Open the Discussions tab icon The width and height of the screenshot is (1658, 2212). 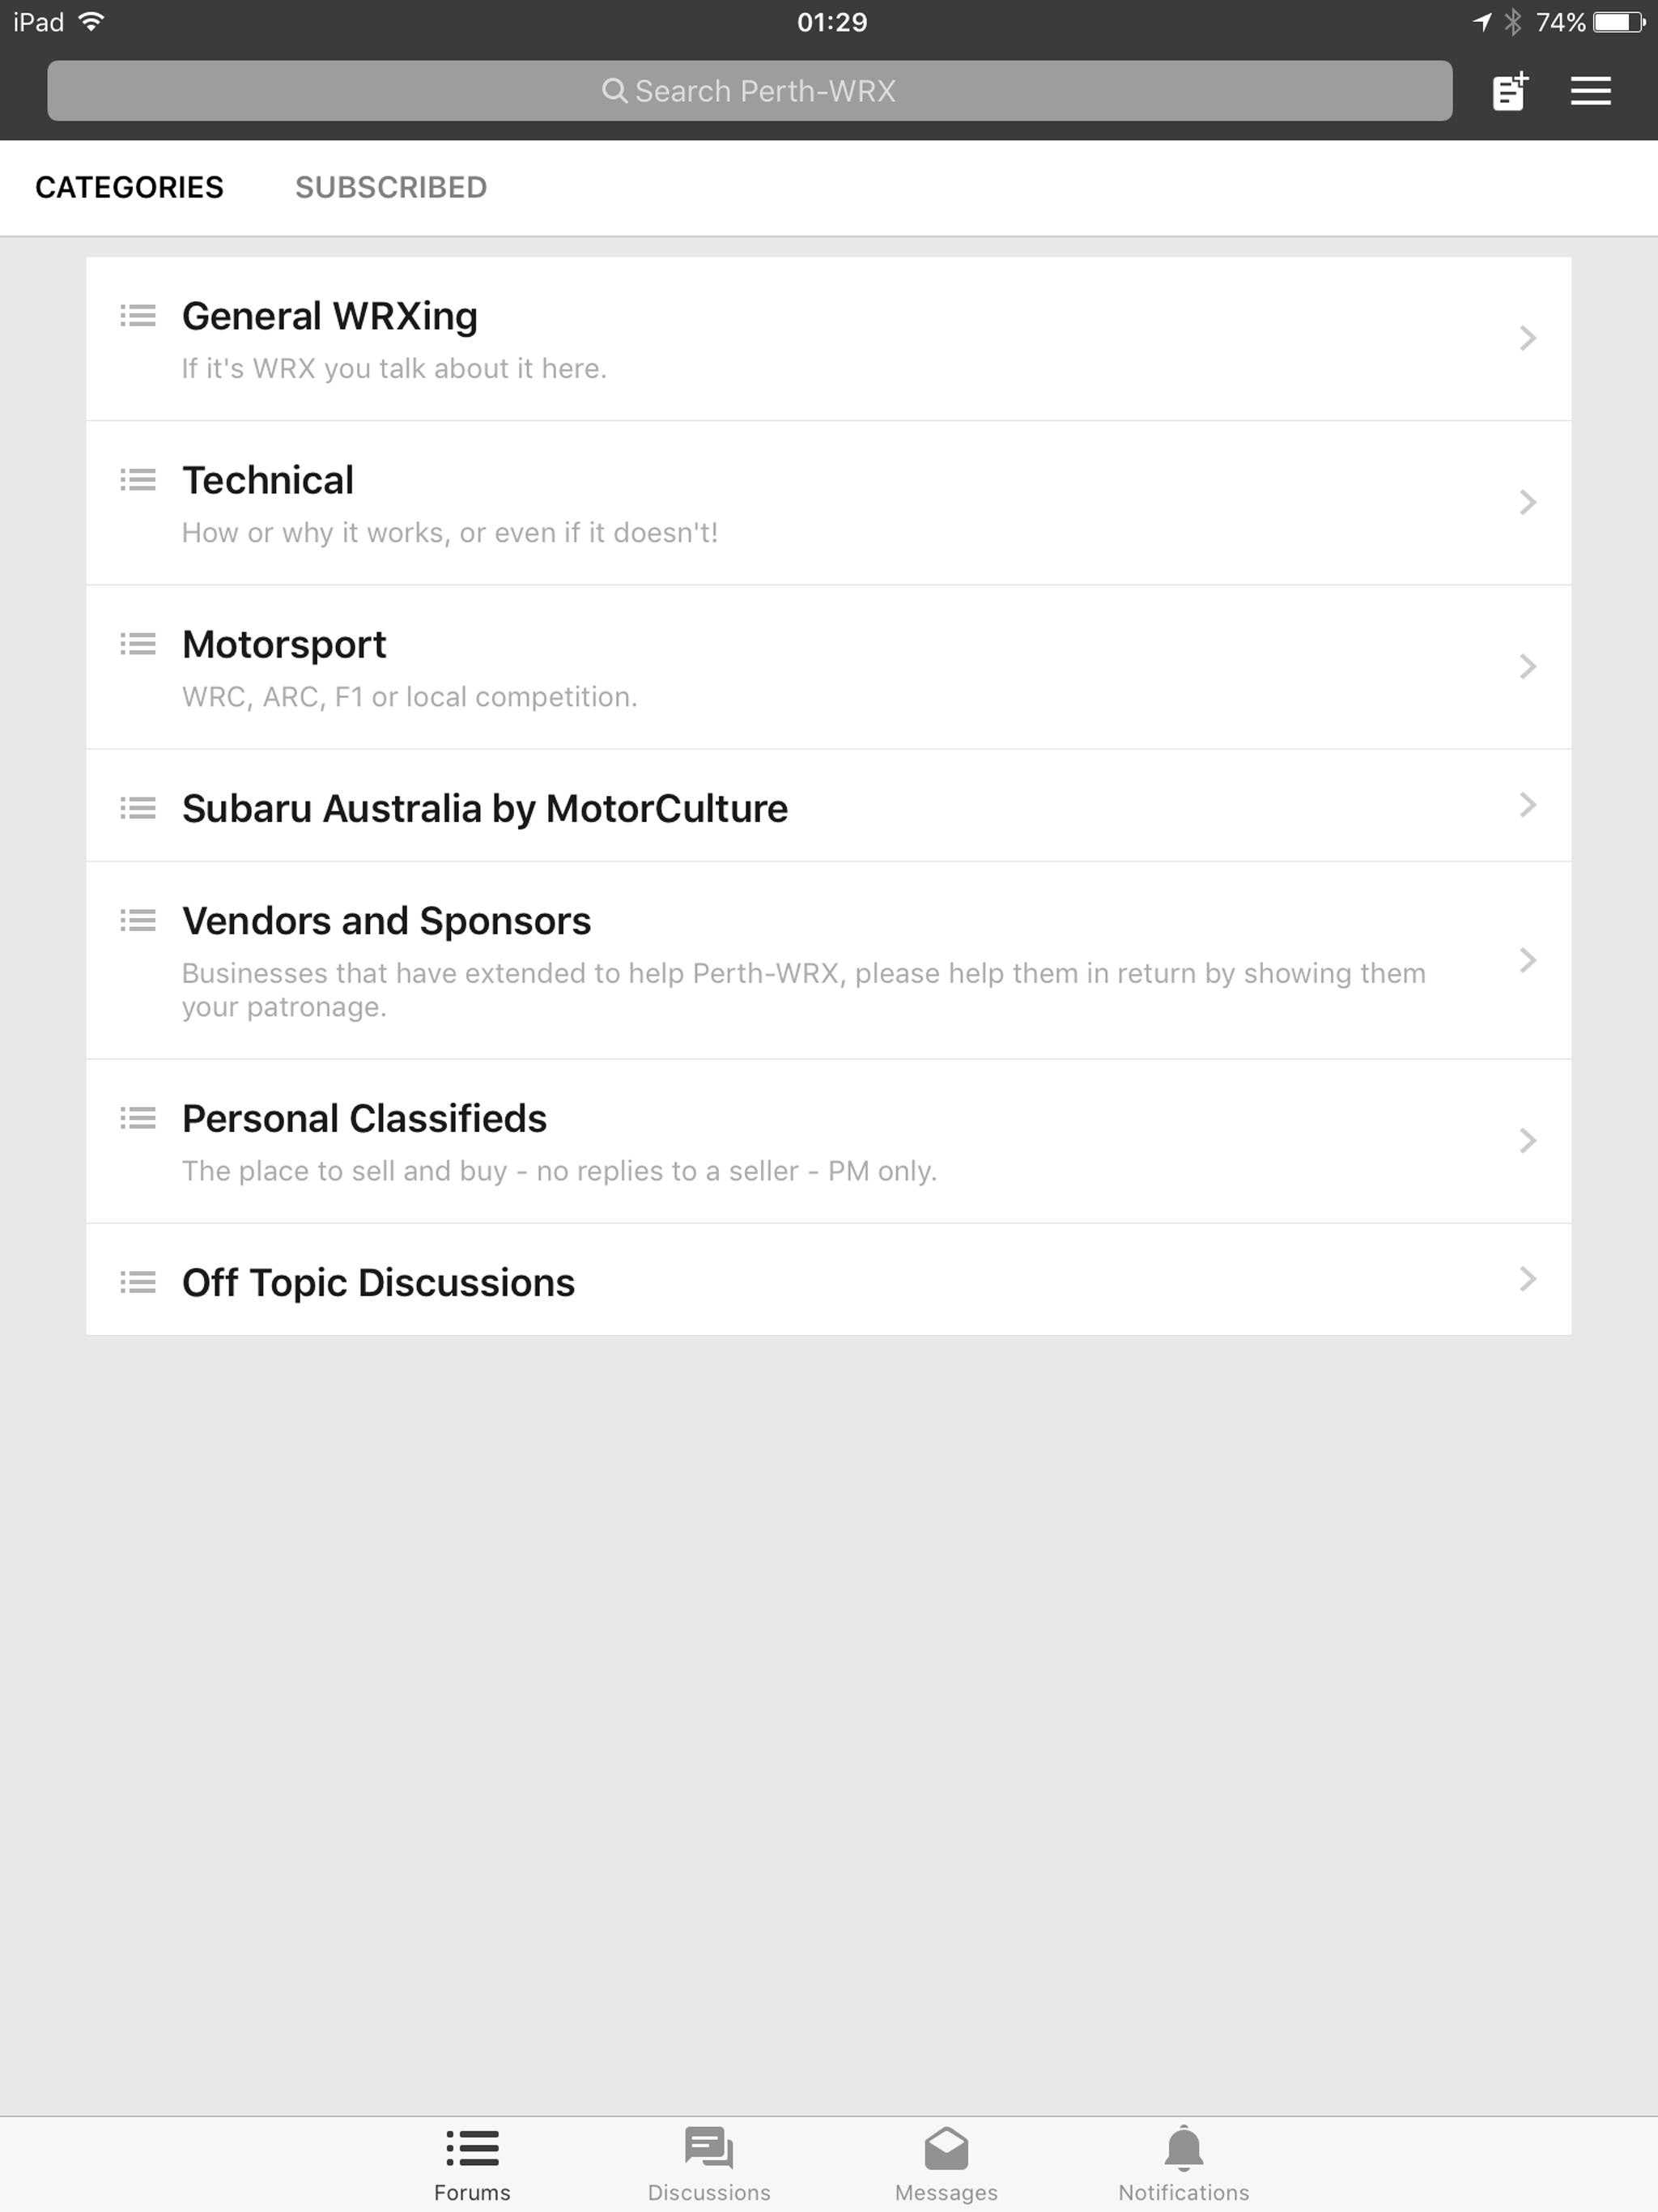(709, 2148)
